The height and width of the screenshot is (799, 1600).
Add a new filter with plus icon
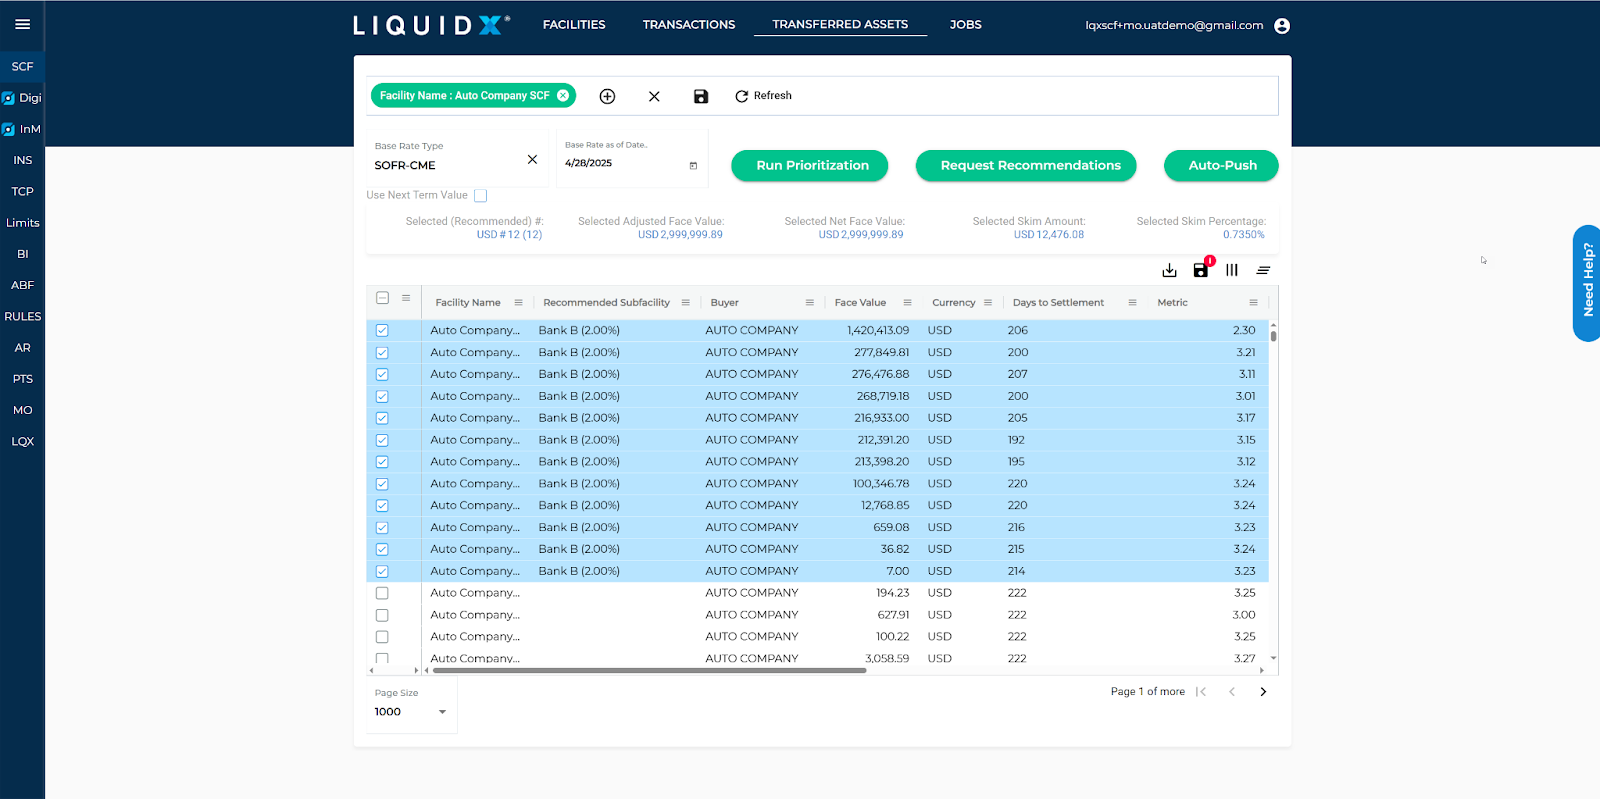coord(607,96)
